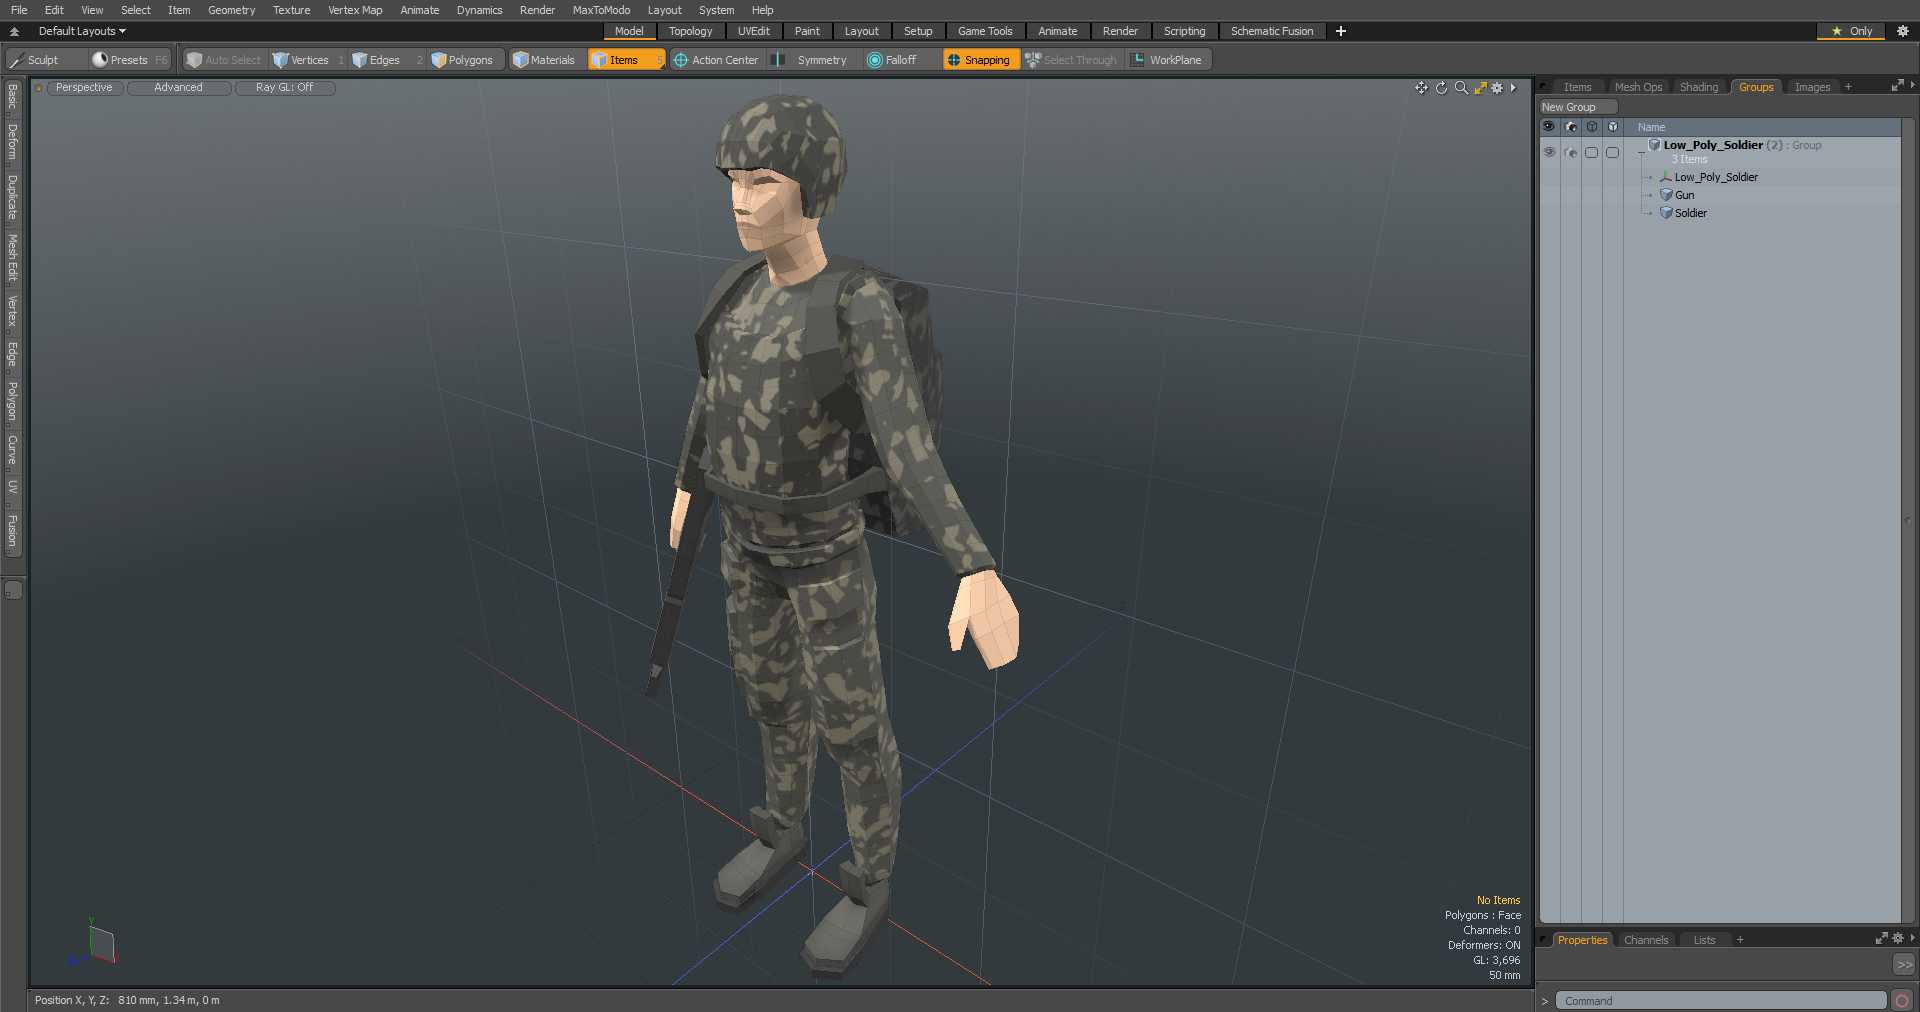Click the Only star button
Screen dimensions: 1920x1012
click(x=1851, y=31)
